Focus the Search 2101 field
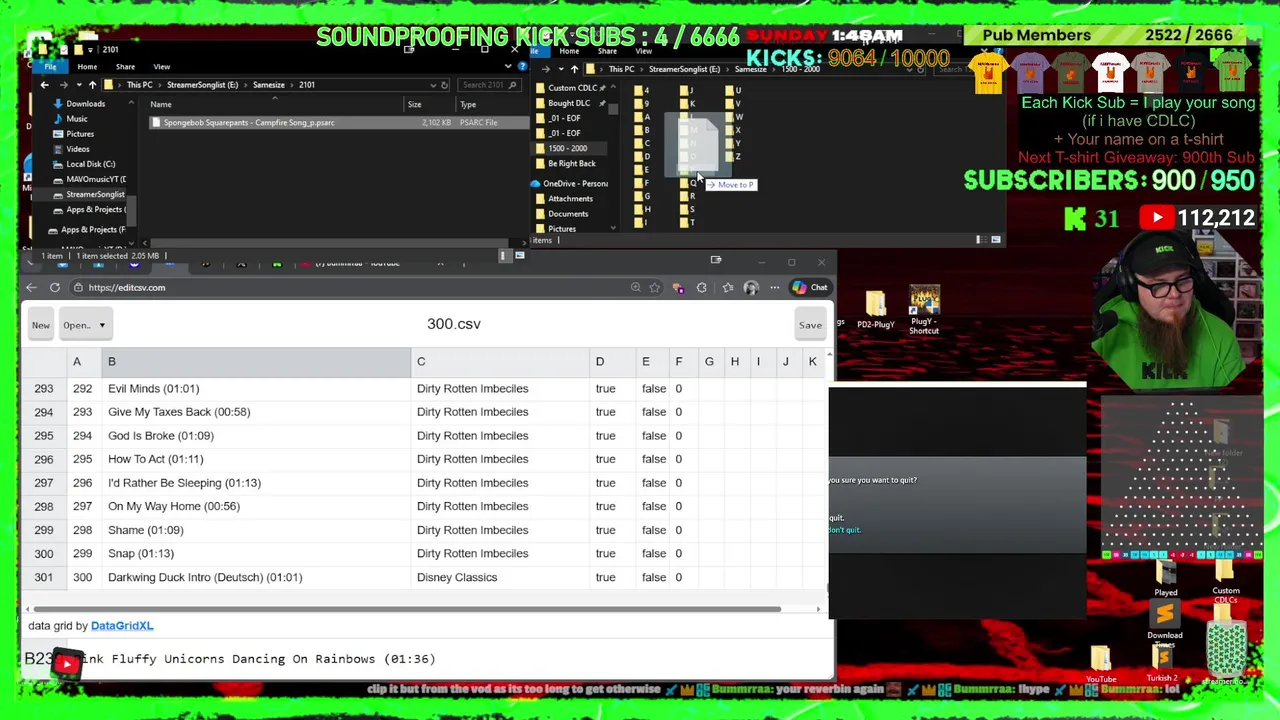The width and height of the screenshot is (1280, 720). [489, 85]
